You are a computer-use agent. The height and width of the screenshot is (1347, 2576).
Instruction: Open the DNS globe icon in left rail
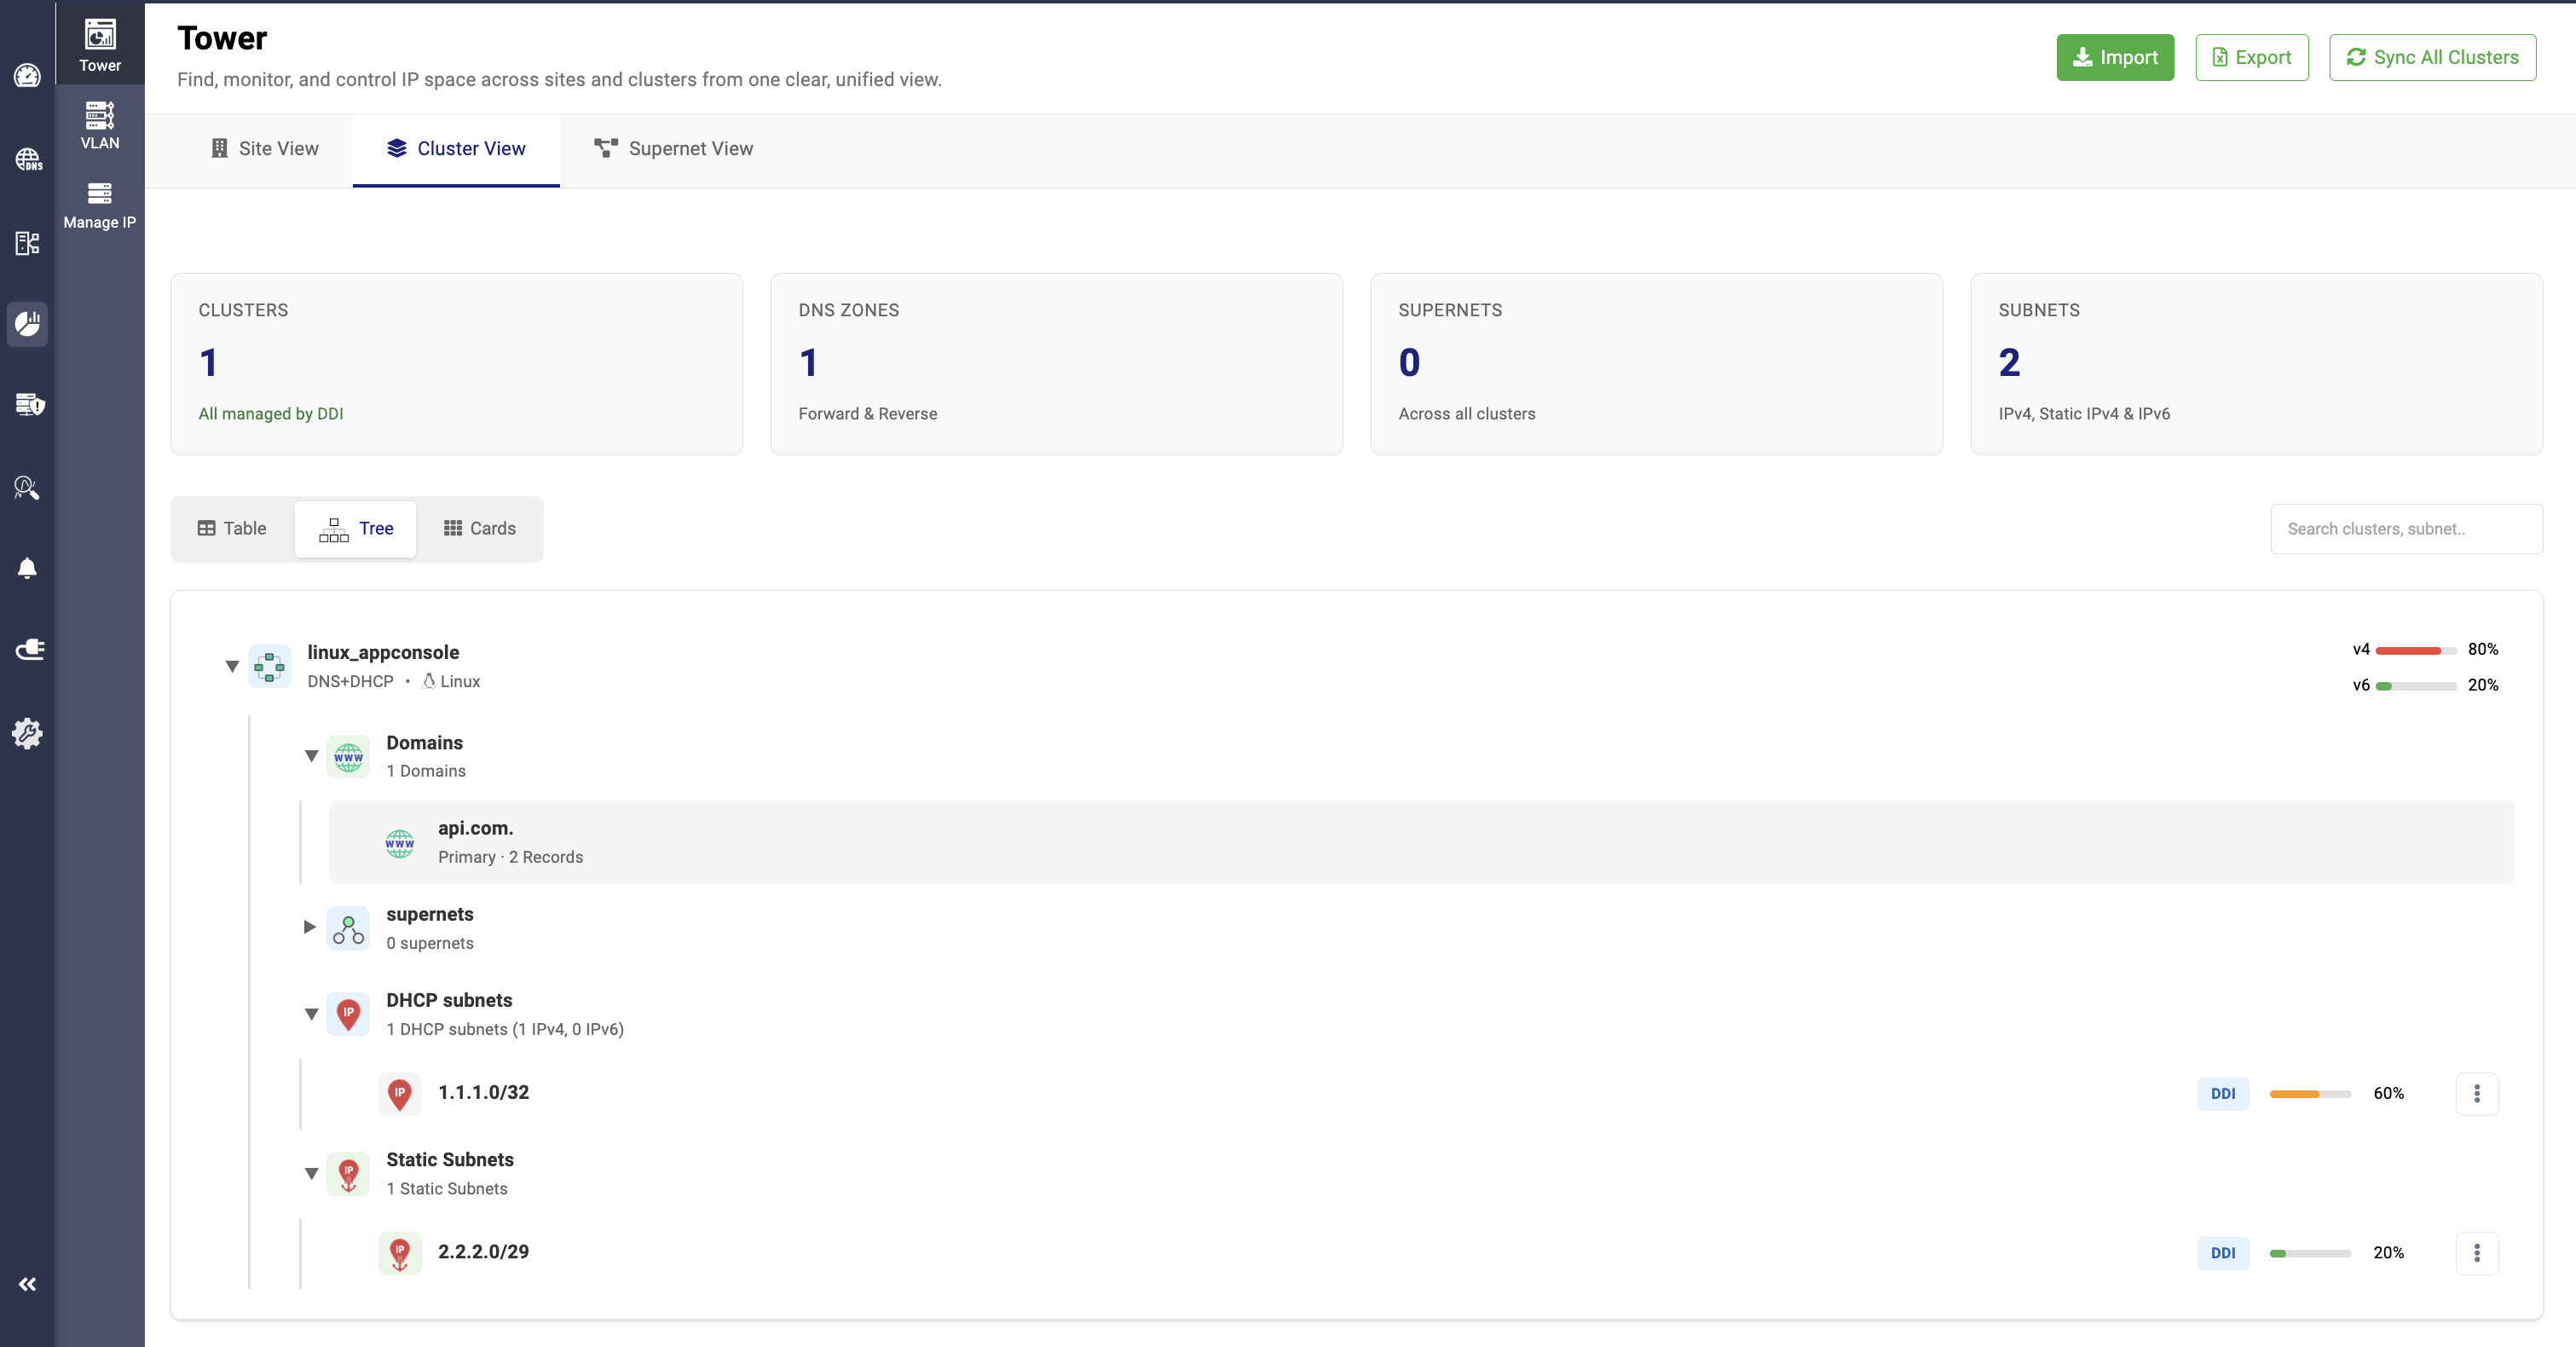pyautogui.click(x=27, y=159)
